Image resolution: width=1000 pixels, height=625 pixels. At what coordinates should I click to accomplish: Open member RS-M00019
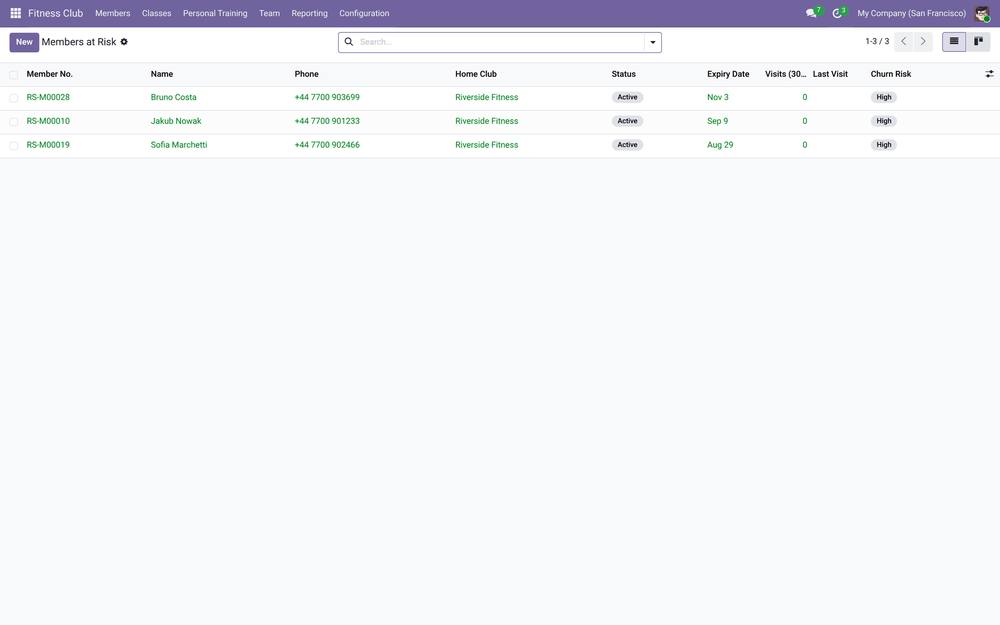pos(48,145)
